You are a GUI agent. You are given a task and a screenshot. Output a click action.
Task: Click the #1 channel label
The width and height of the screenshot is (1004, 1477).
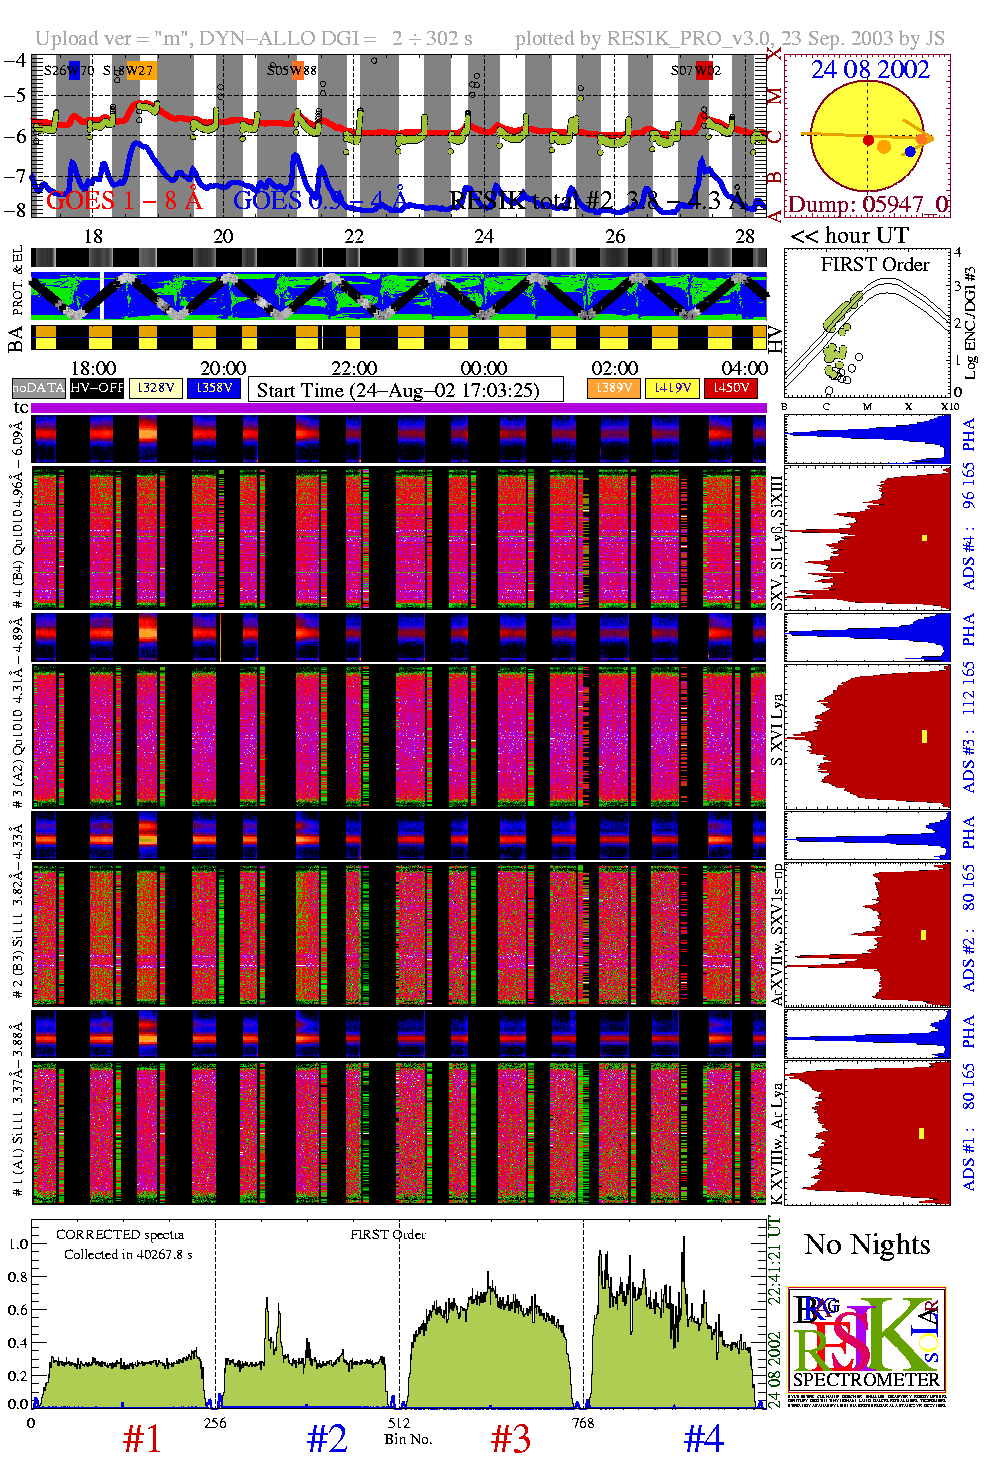click(142, 1439)
